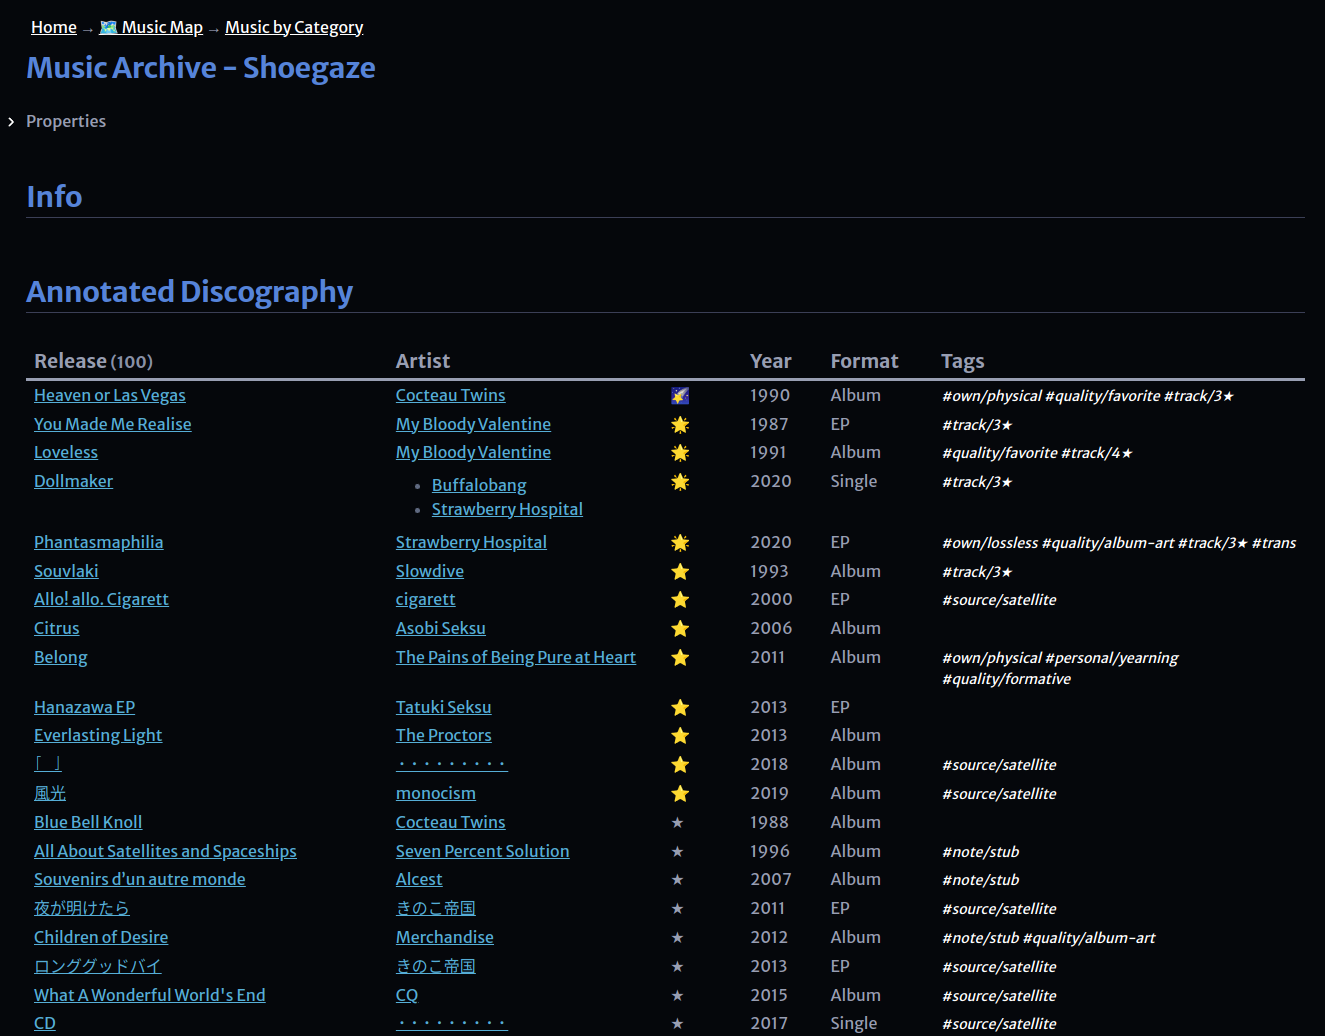Click Music Archive - Shoegaze page title

(x=201, y=67)
